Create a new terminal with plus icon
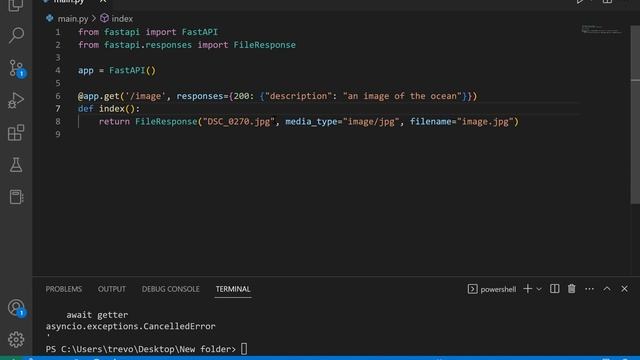This screenshot has width=640, height=360. (x=527, y=289)
